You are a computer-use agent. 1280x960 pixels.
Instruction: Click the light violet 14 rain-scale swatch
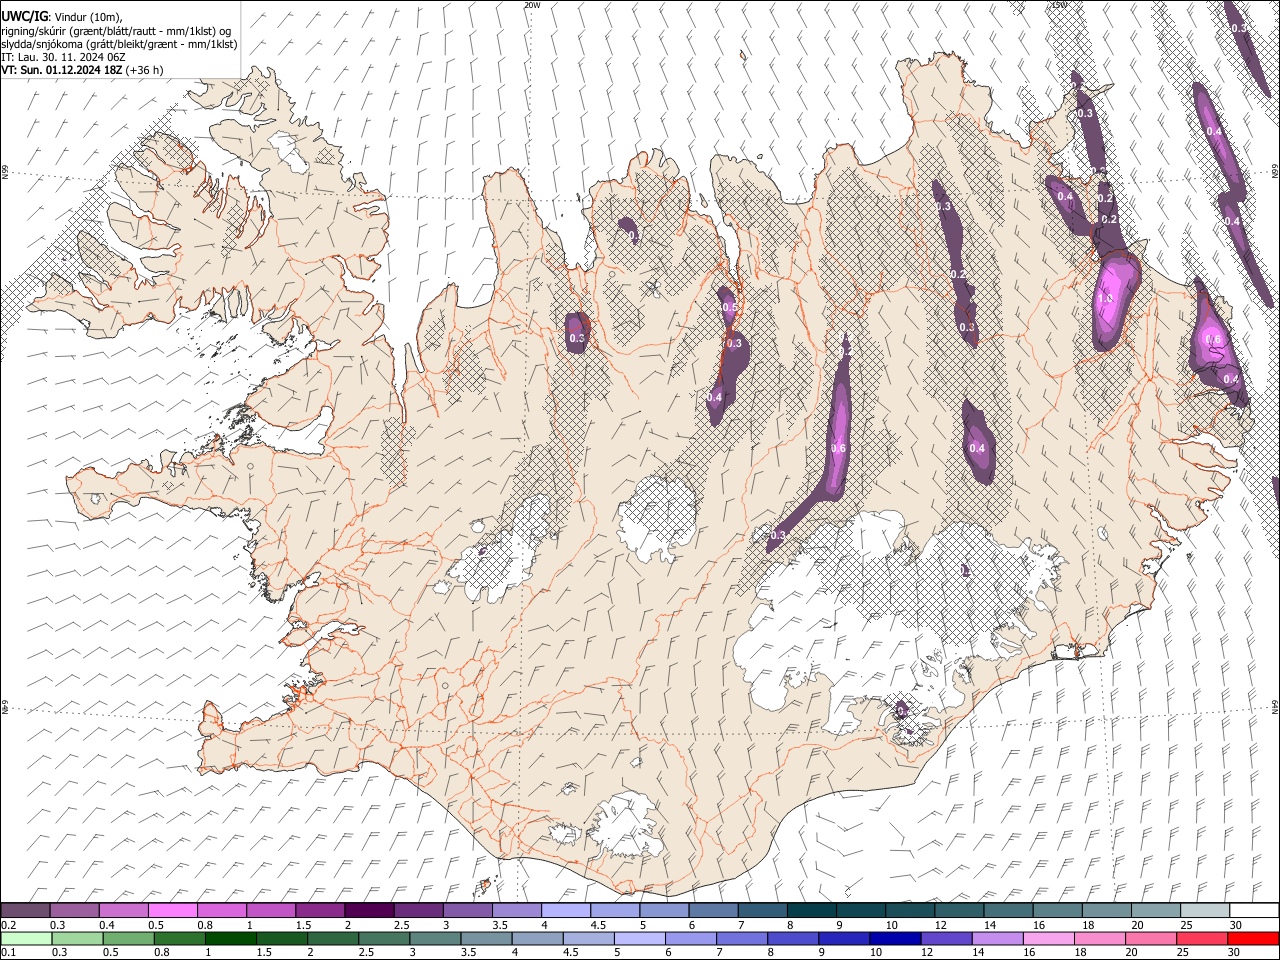(998, 938)
